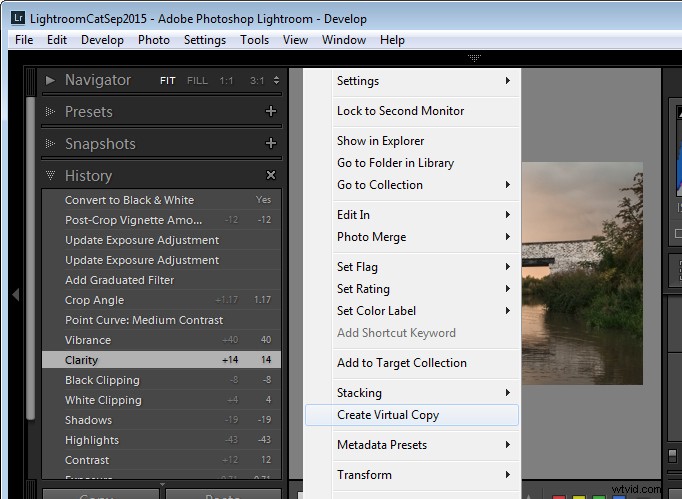Viewport: 682px width, 499px height.
Task: Click the Lightroom Lr application icon
Action: click(18, 18)
